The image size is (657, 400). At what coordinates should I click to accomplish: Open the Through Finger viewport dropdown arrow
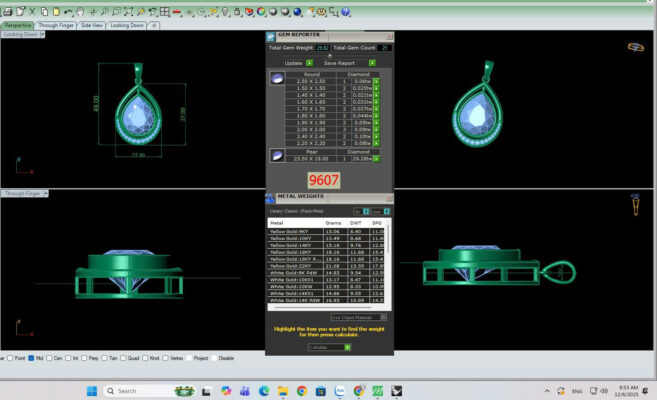46,194
